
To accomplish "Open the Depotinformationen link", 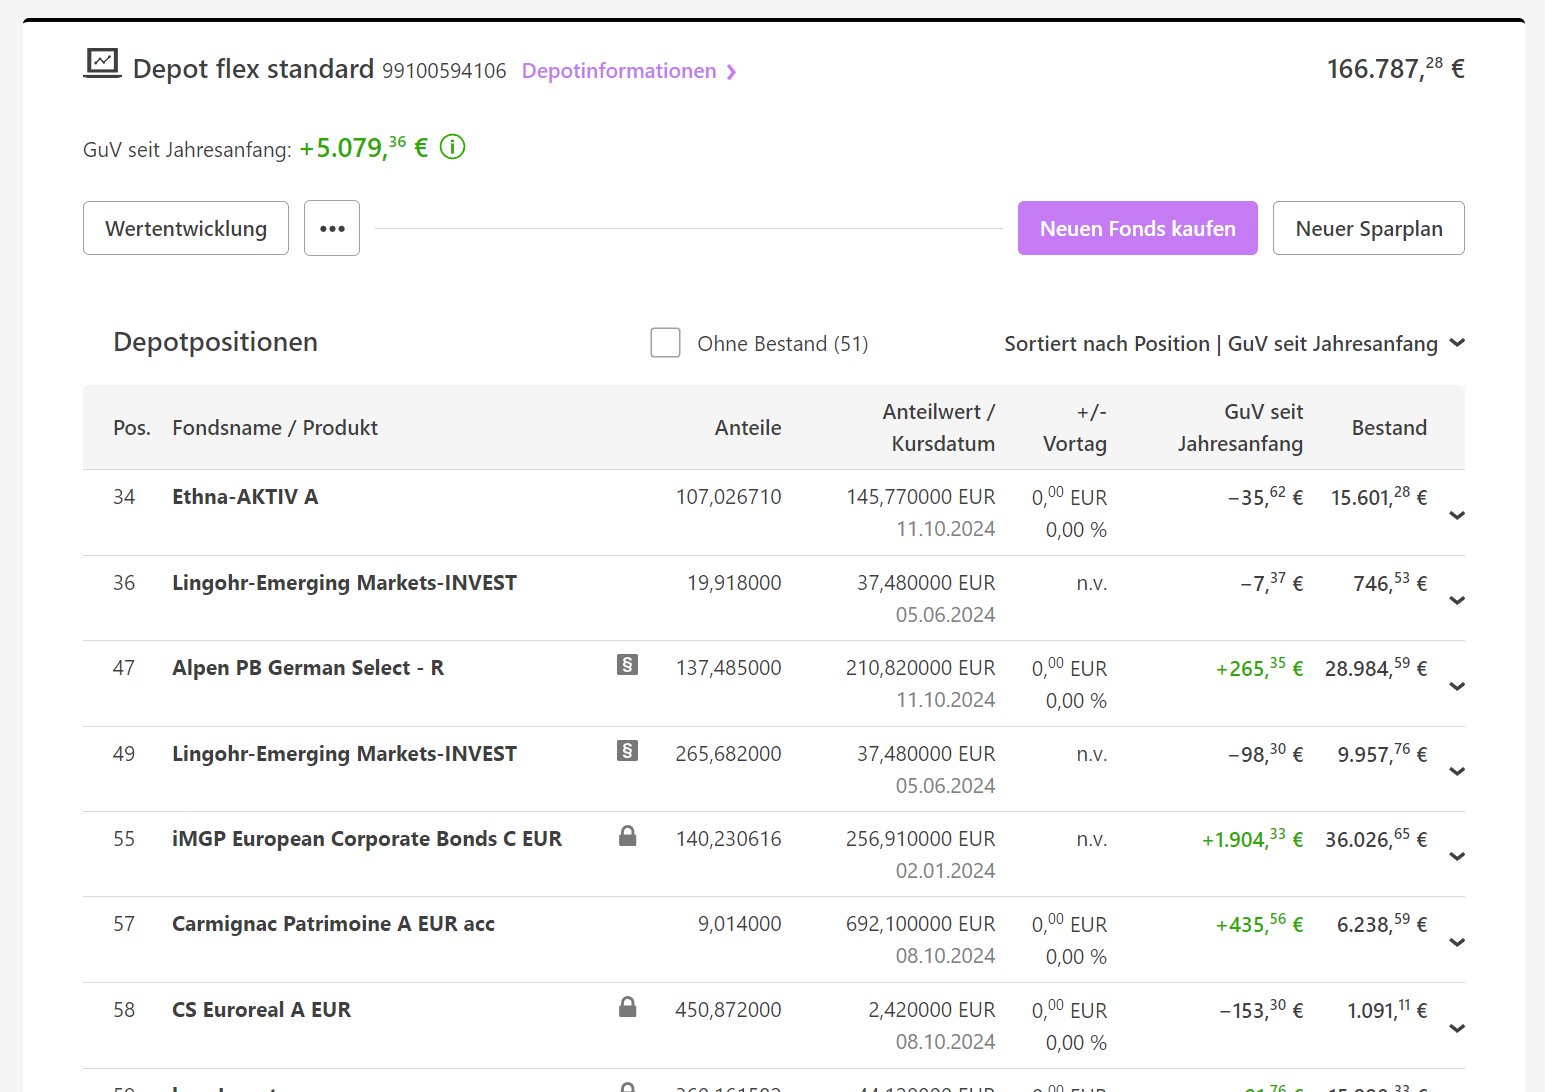I will point(618,71).
